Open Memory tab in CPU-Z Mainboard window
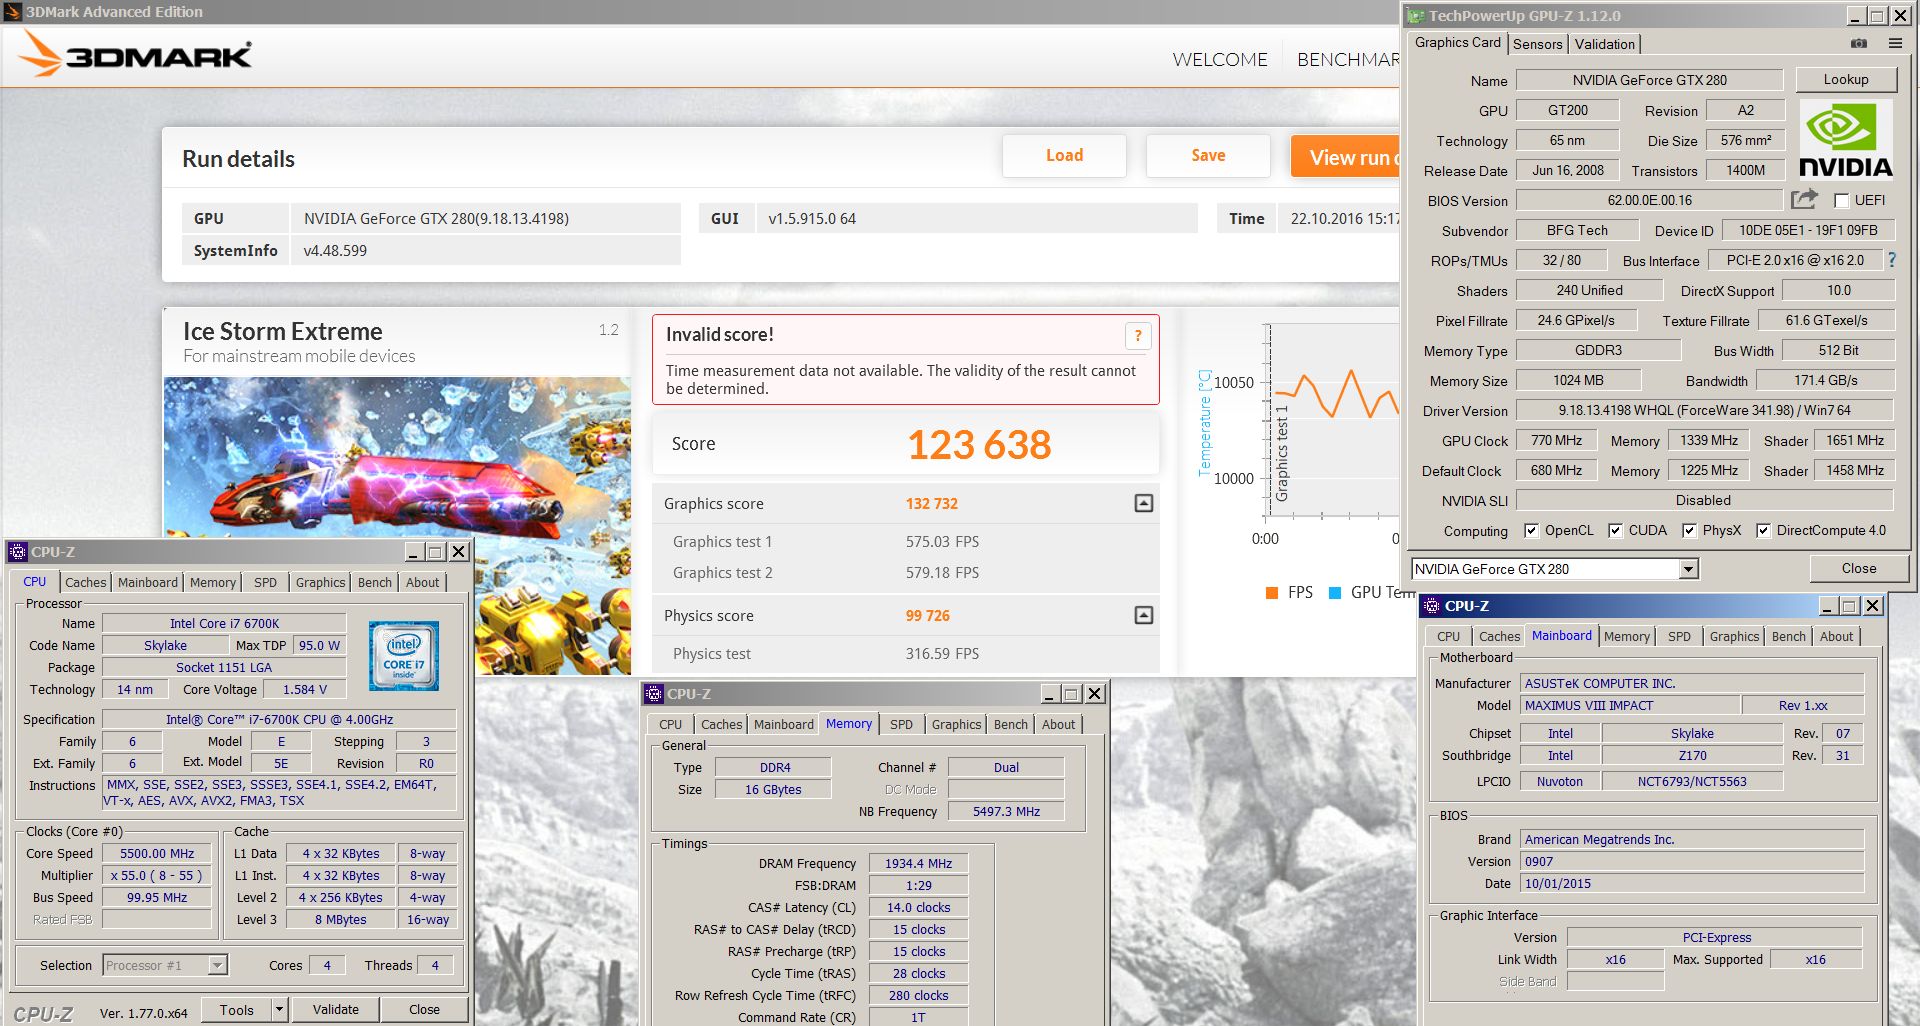1920x1026 pixels. tap(1627, 636)
